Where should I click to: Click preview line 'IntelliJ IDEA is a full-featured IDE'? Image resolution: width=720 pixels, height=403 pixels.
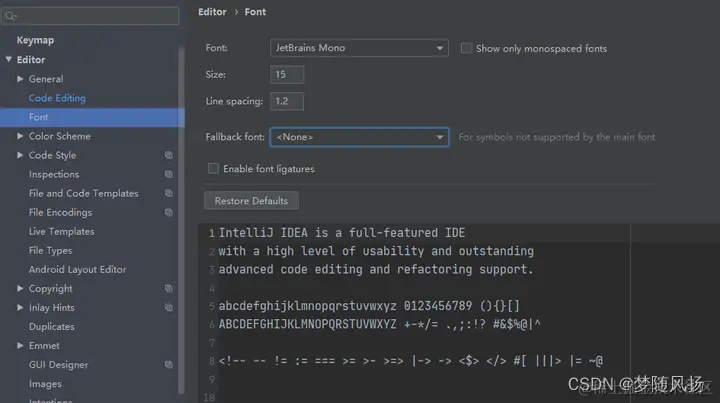pyautogui.click(x=342, y=233)
